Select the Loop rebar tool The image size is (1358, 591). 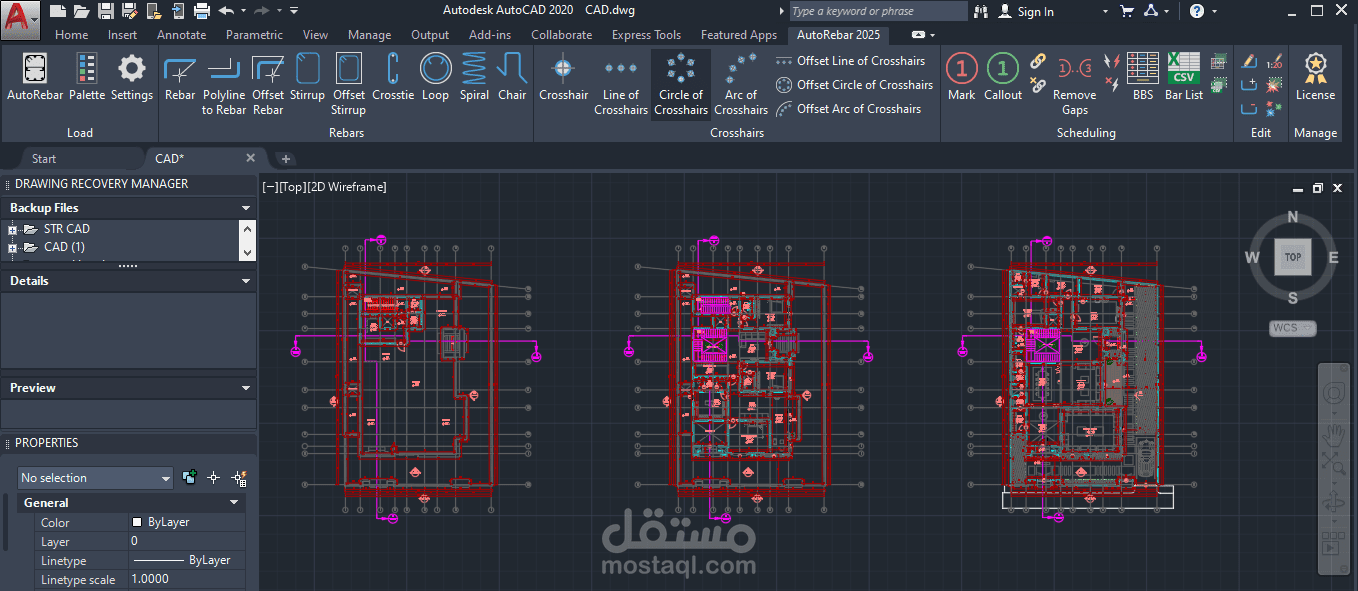click(435, 78)
